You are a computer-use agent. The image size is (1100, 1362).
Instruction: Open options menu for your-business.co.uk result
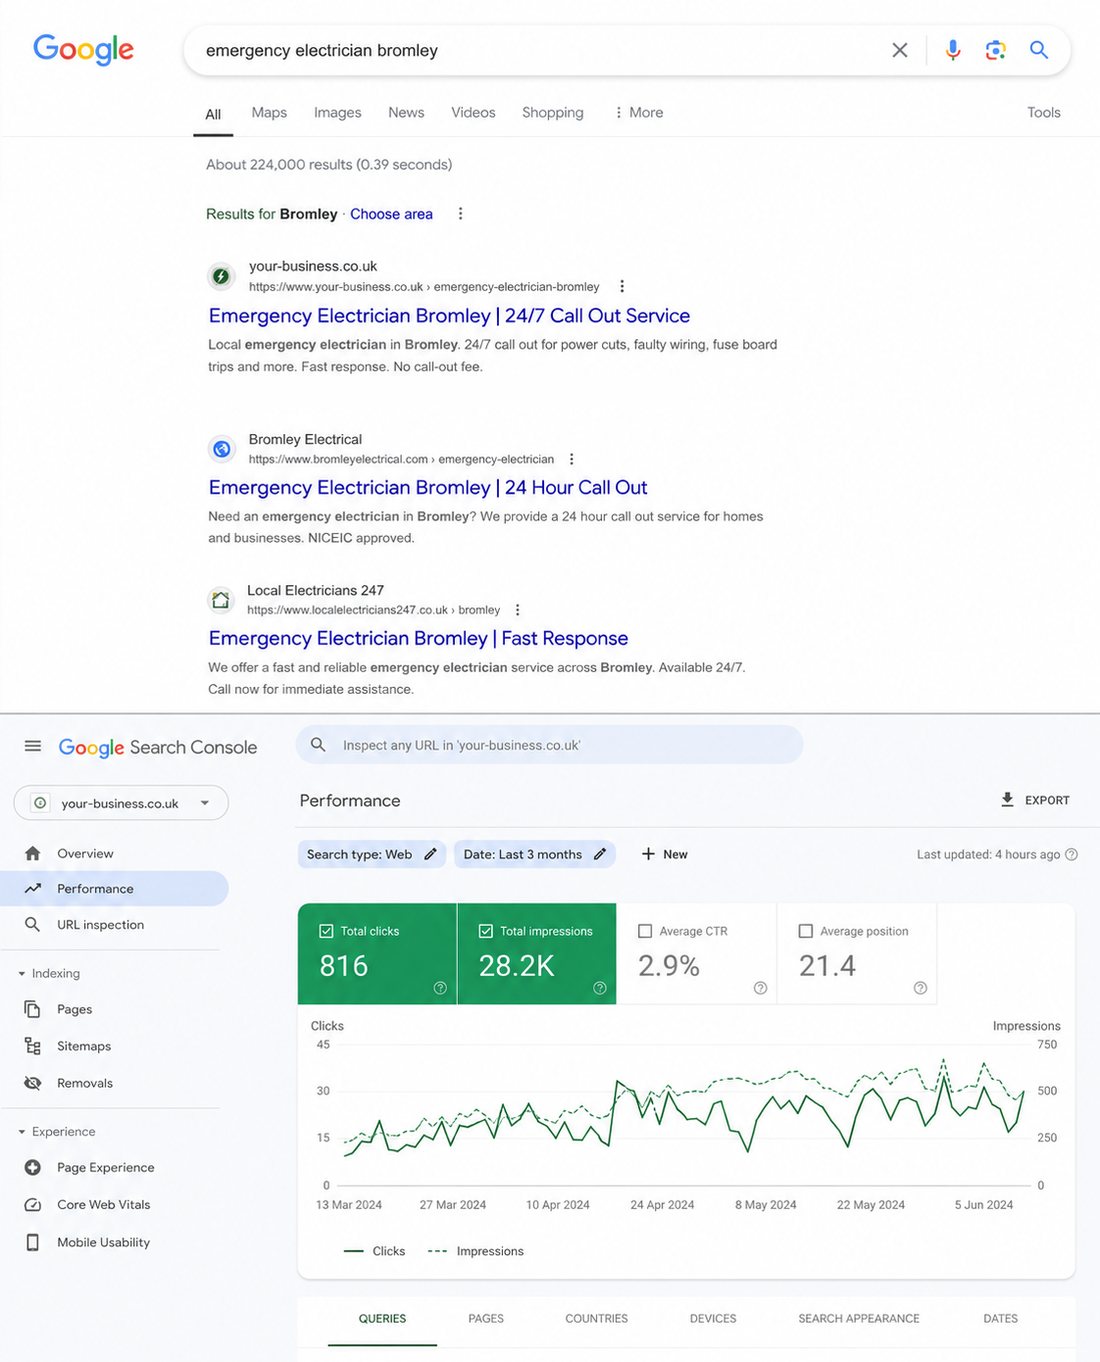click(x=622, y=286)
